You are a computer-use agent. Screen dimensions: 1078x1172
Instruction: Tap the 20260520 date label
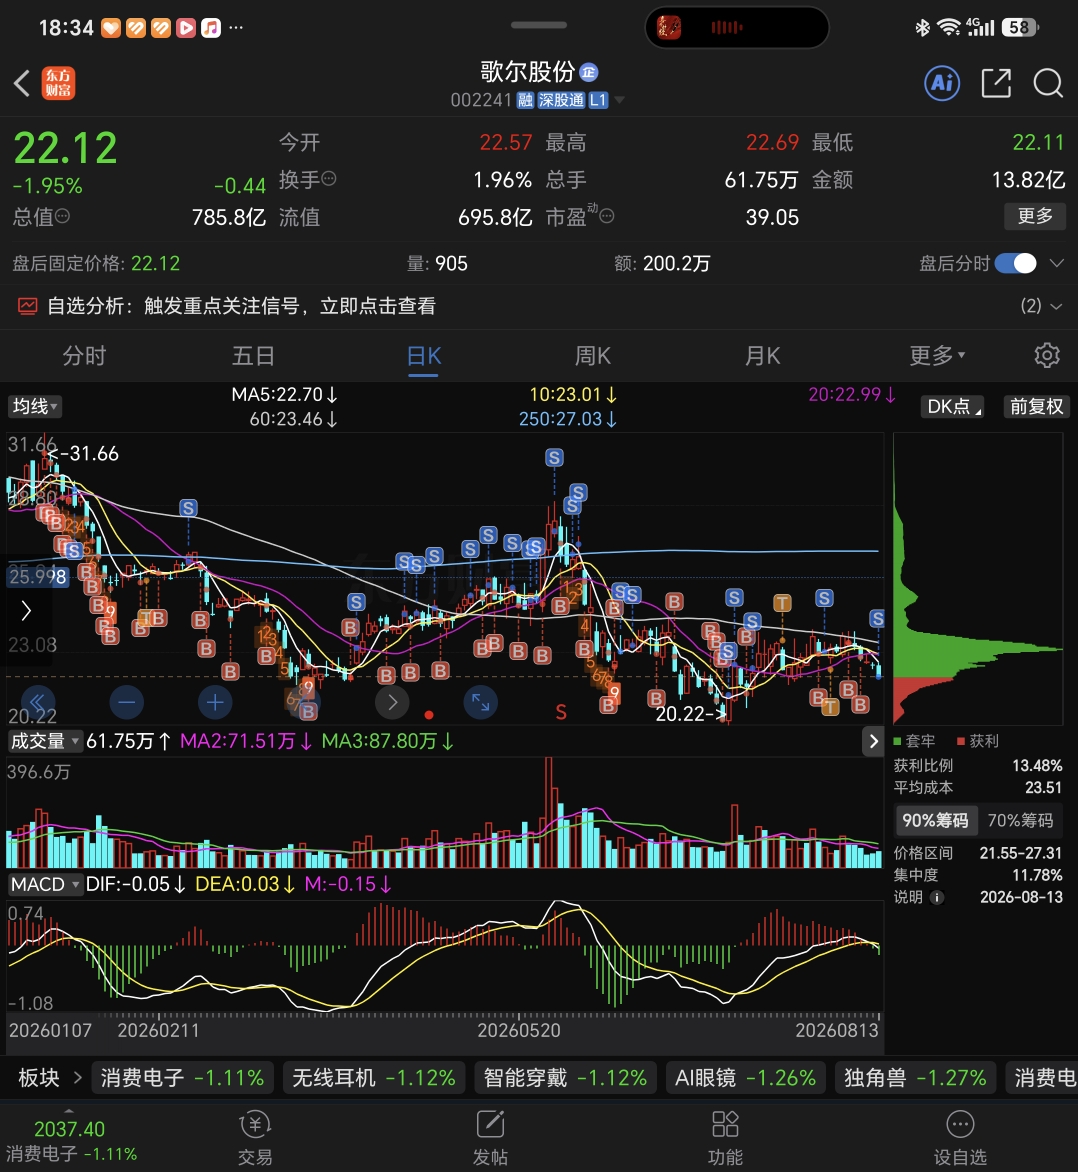(x=519, y=1031)
